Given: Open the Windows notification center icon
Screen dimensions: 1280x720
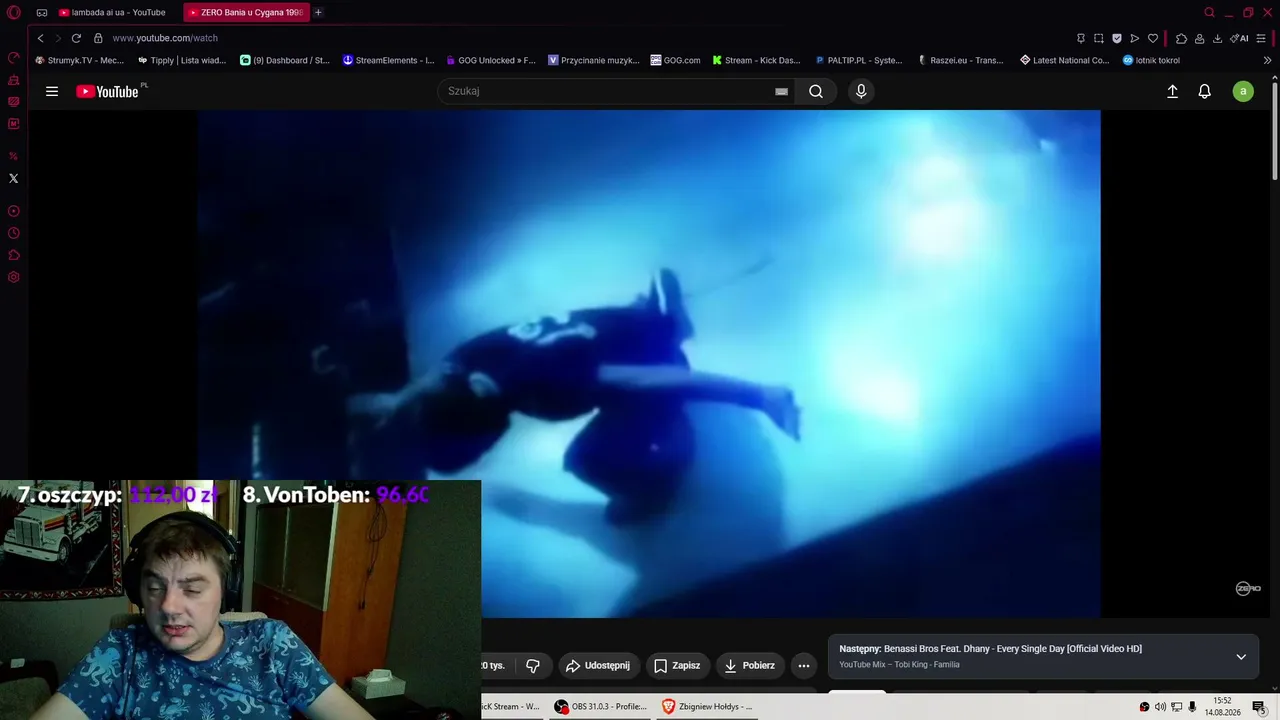Looking at the screenshot, I should click(1258, 707).
